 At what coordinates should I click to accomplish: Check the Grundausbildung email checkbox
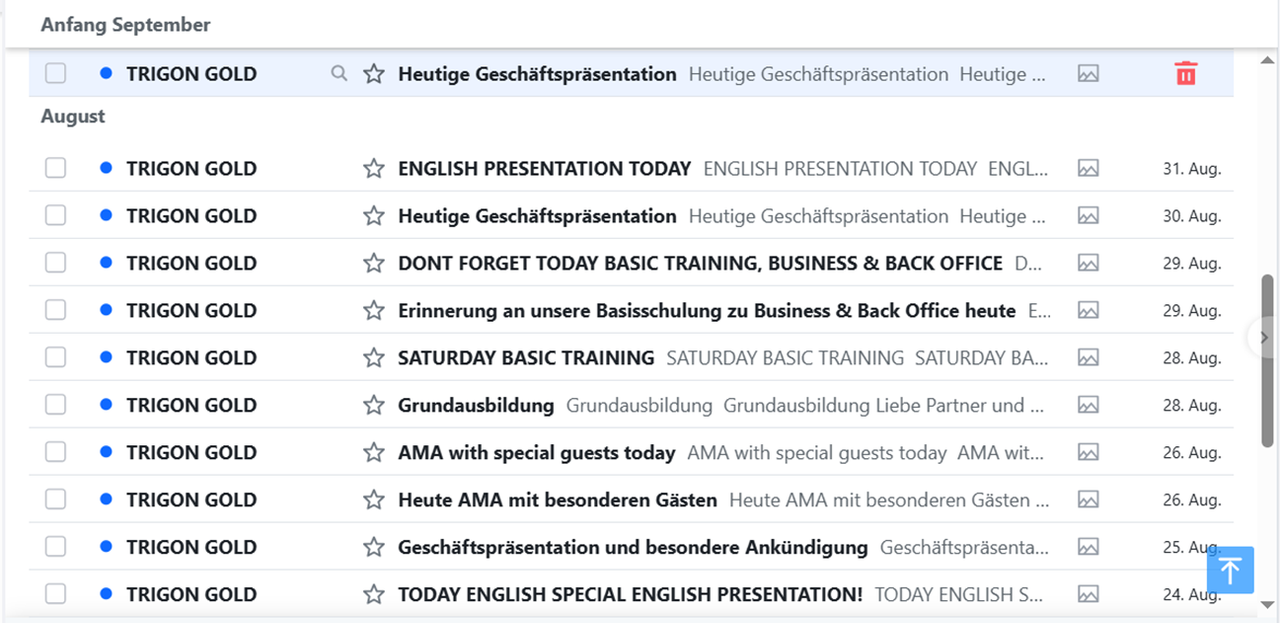55,405
